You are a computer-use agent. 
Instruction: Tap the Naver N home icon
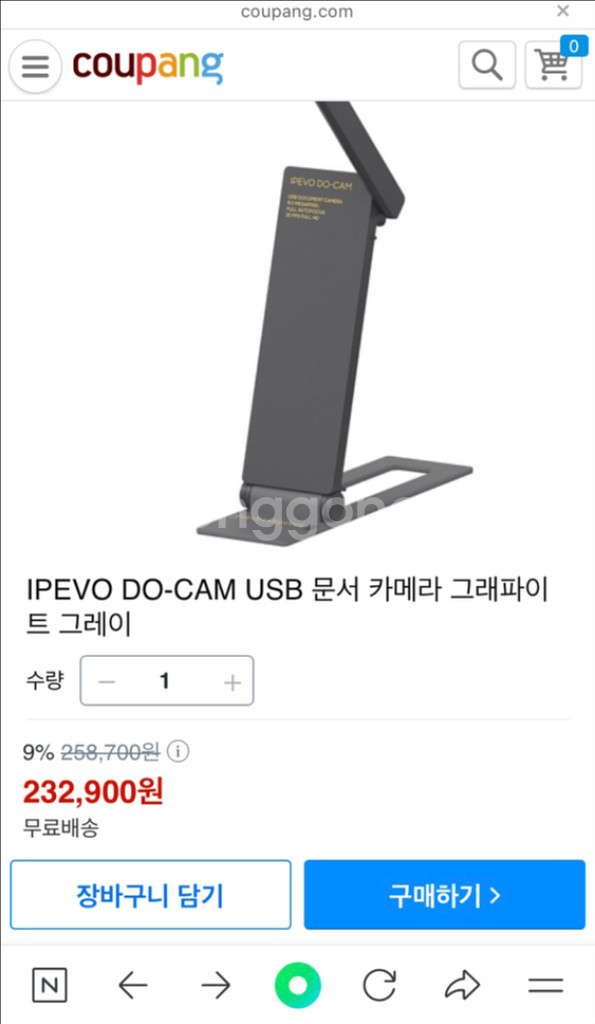(x=50, y=985)
